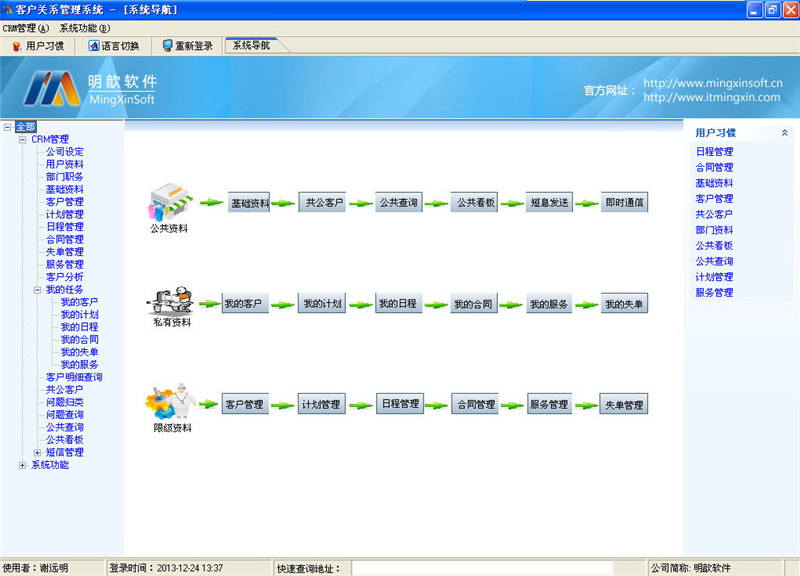Collapse the CRM管理 tree branch

[22, 139]
